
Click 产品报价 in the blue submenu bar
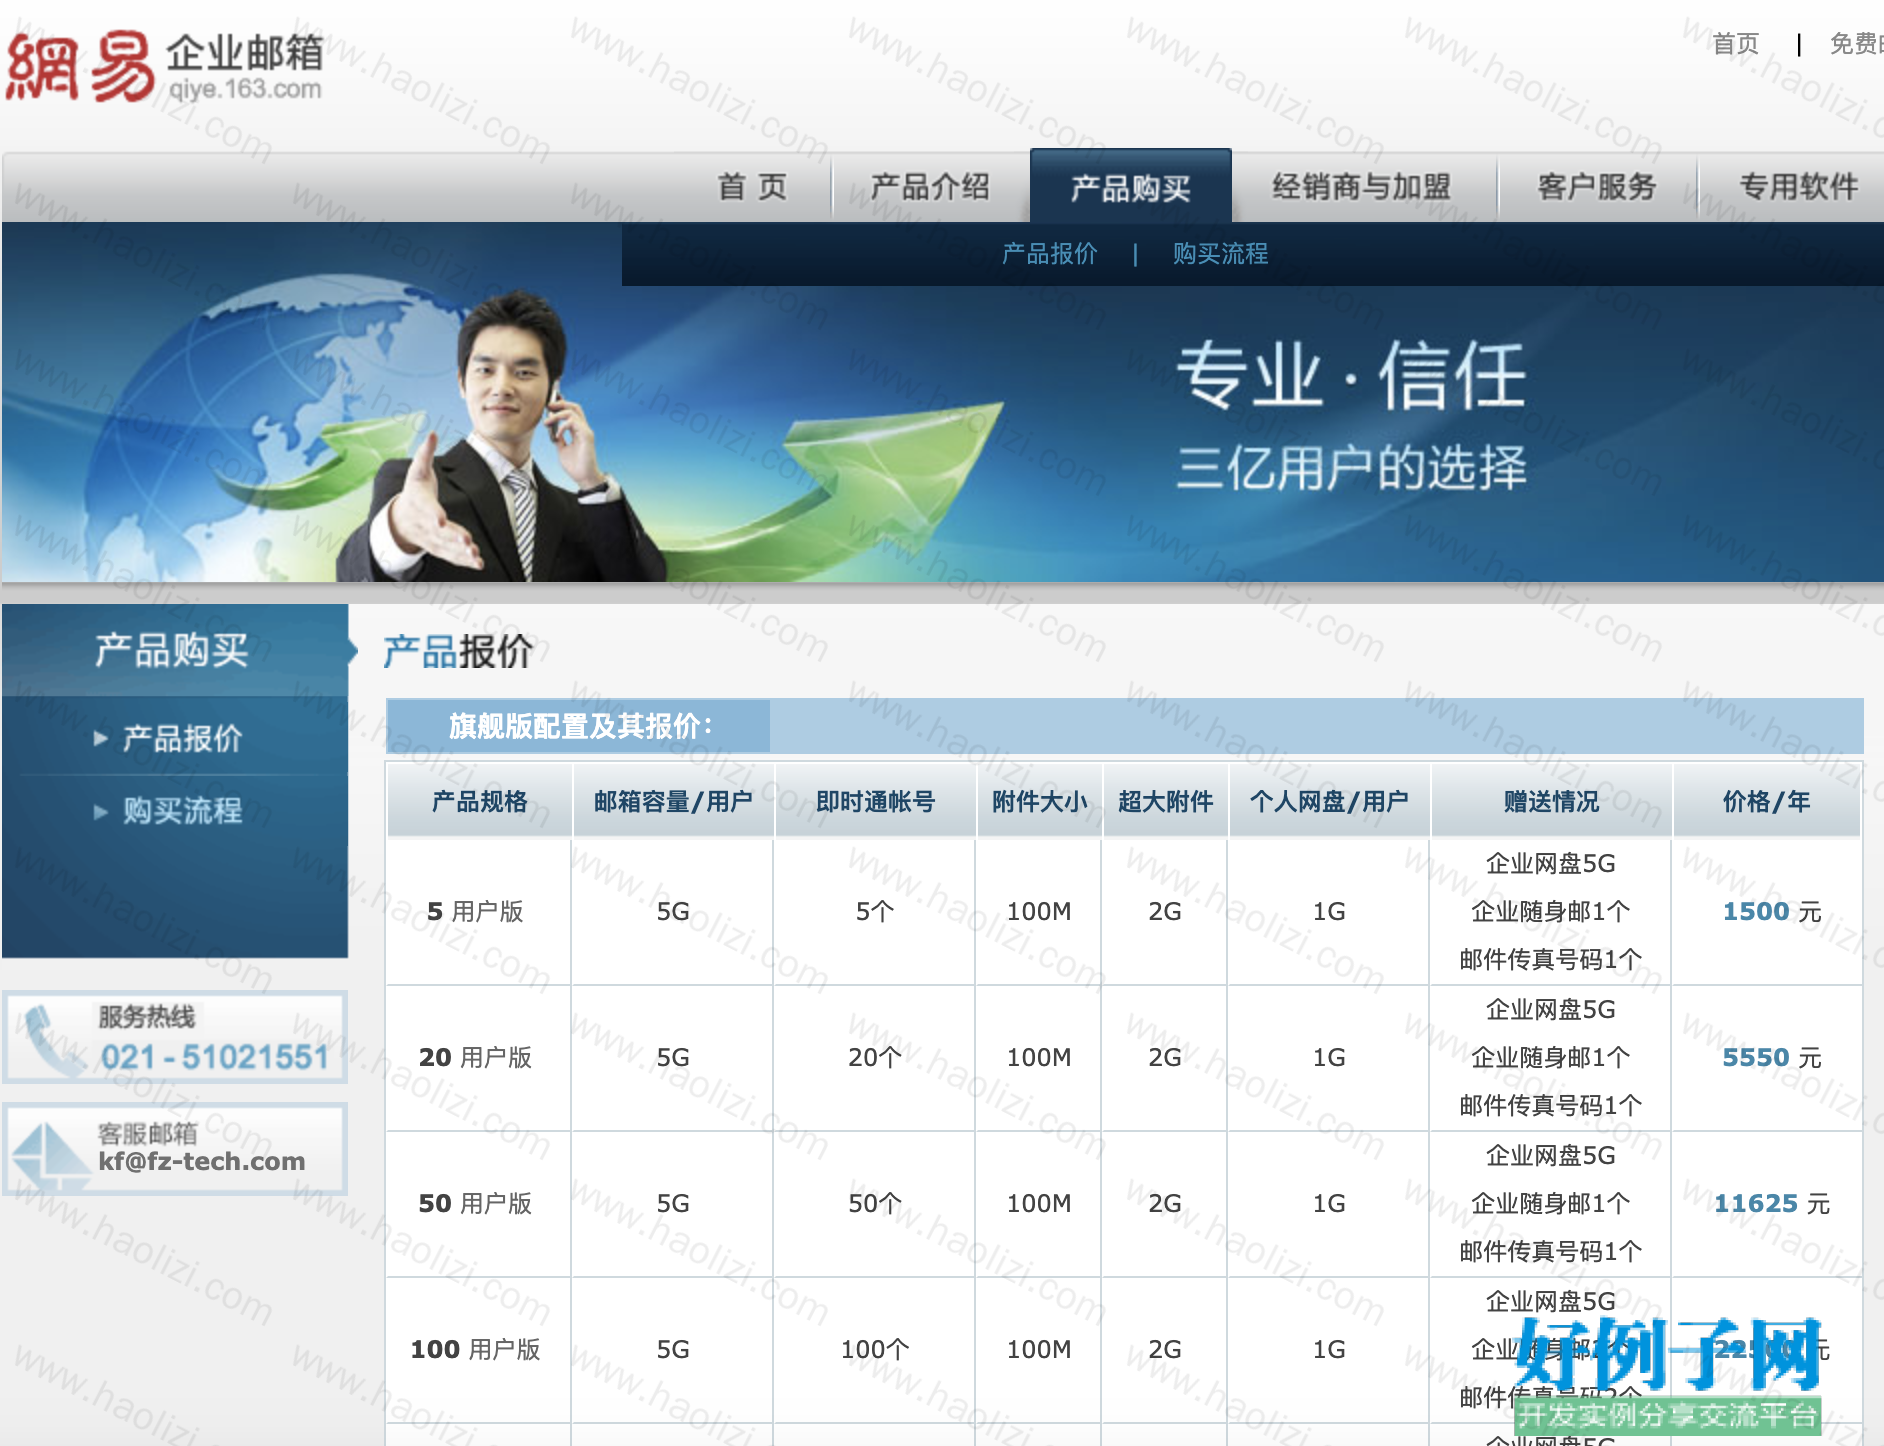click(1049, 254)
